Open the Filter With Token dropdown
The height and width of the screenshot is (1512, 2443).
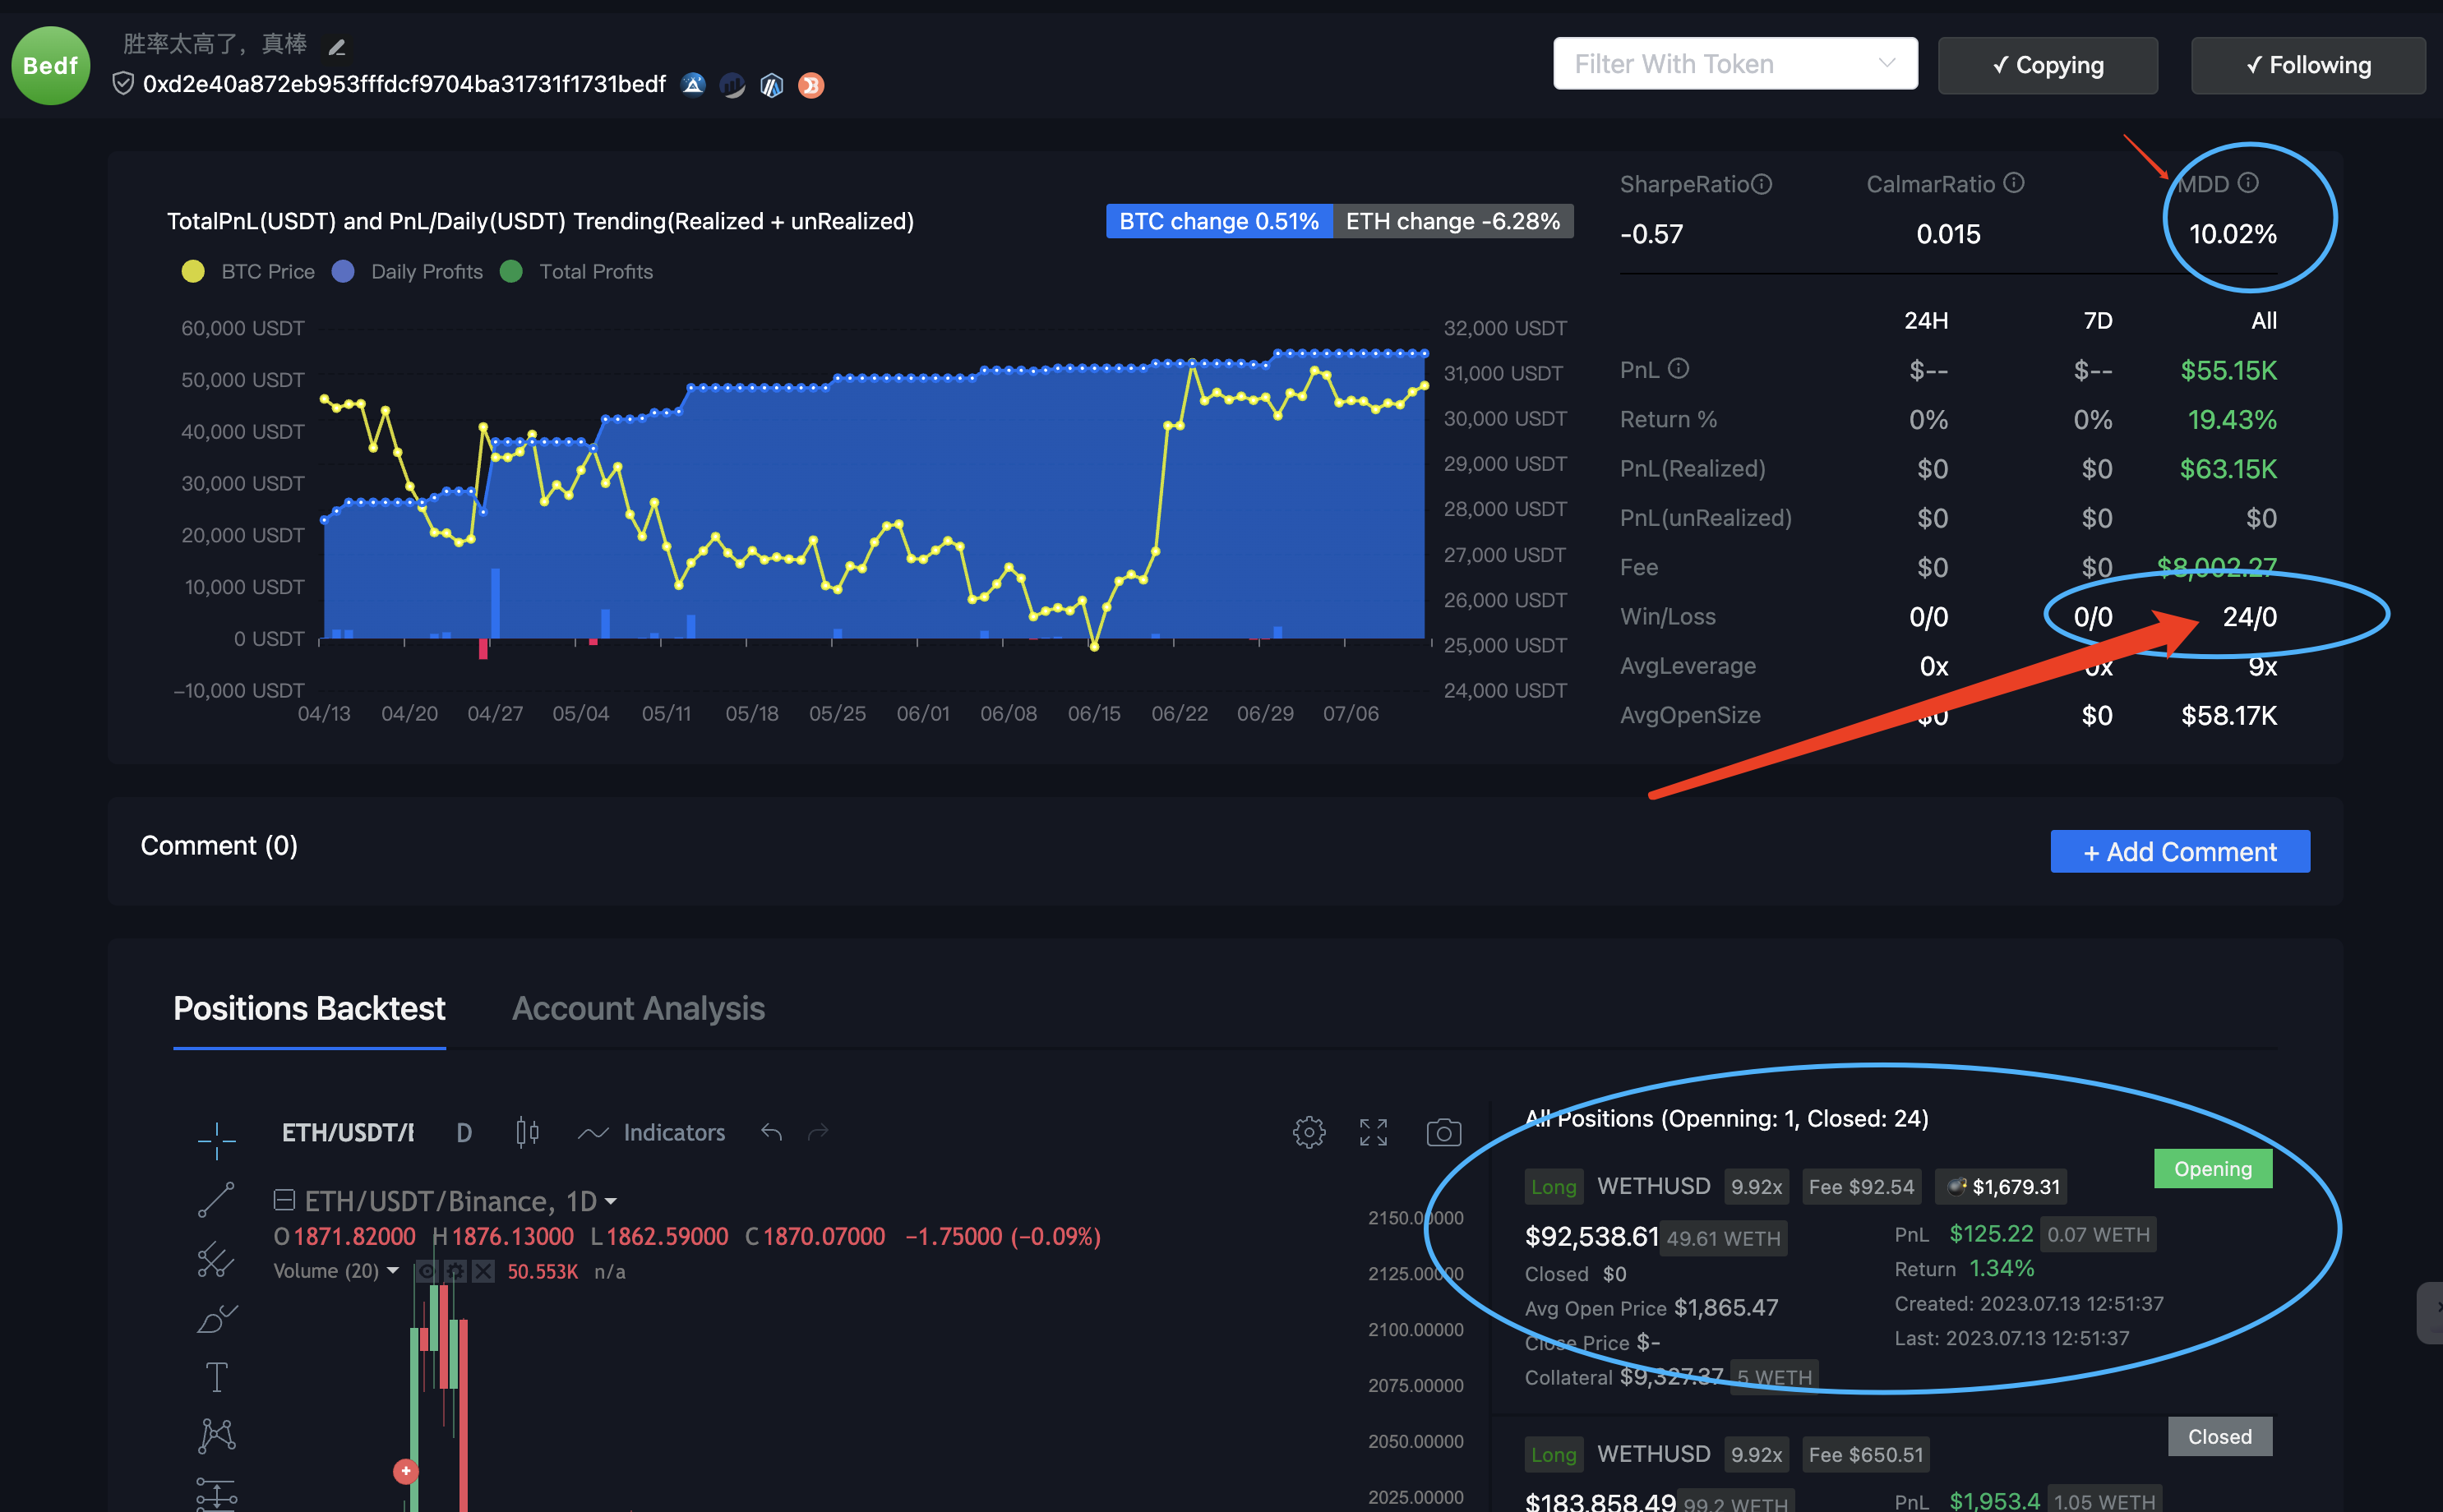pos(1735,63)
